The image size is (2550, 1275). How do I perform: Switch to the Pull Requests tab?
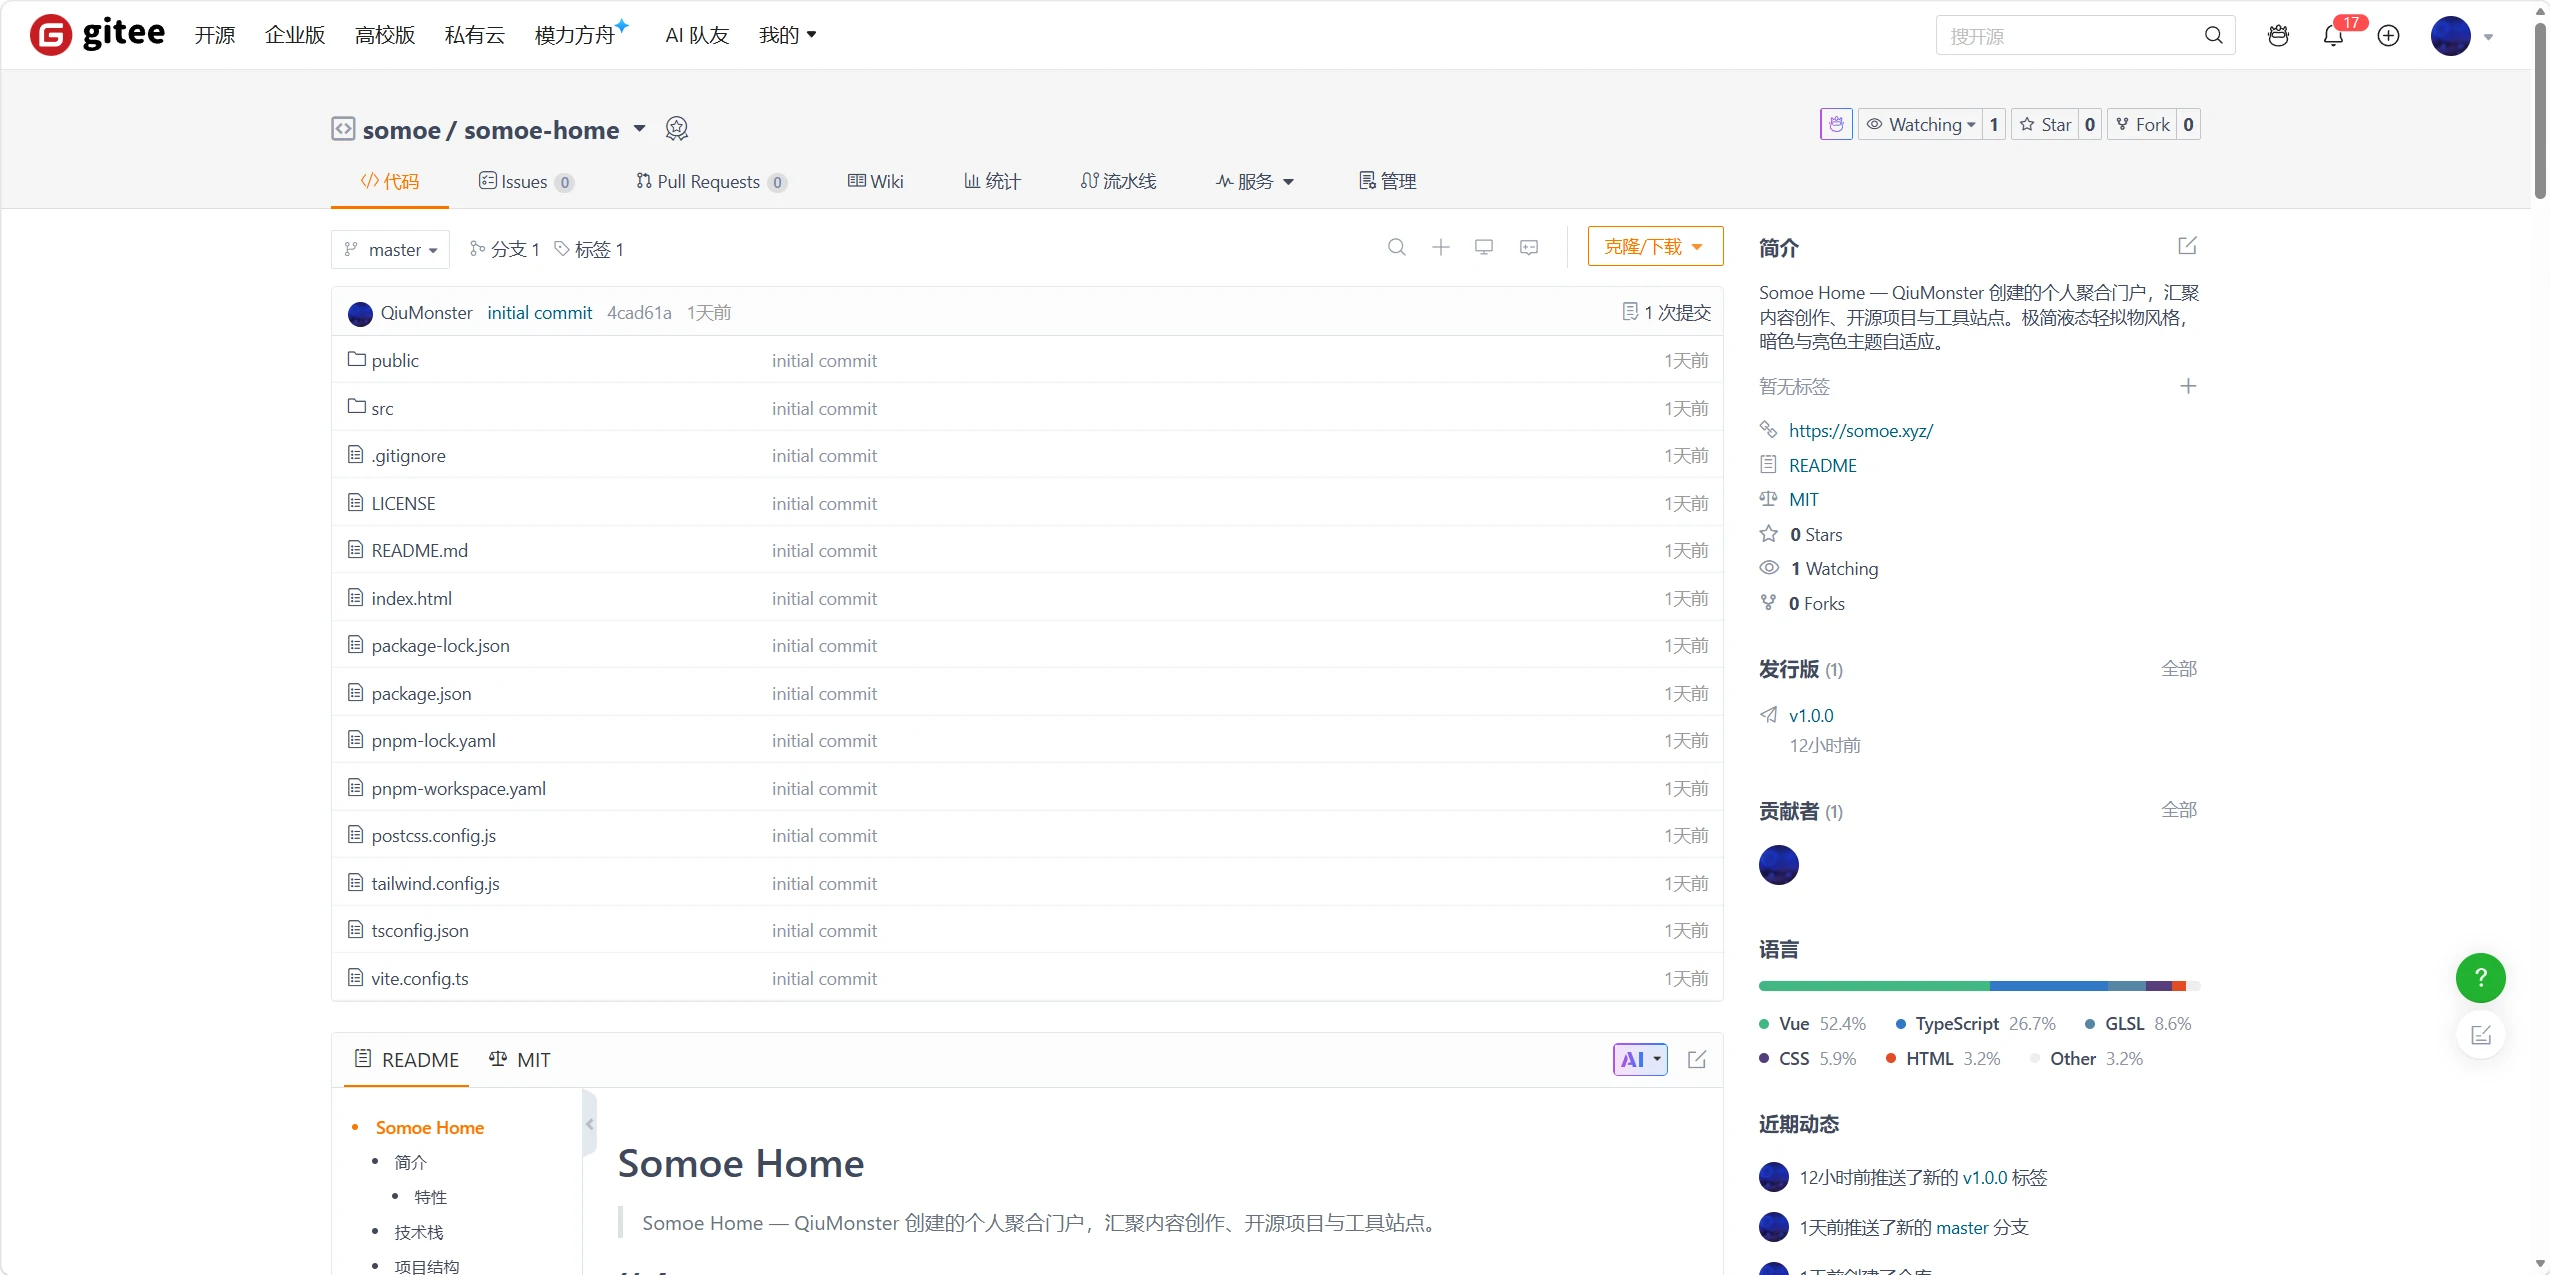pyautogui.click(x=711, y=181)
